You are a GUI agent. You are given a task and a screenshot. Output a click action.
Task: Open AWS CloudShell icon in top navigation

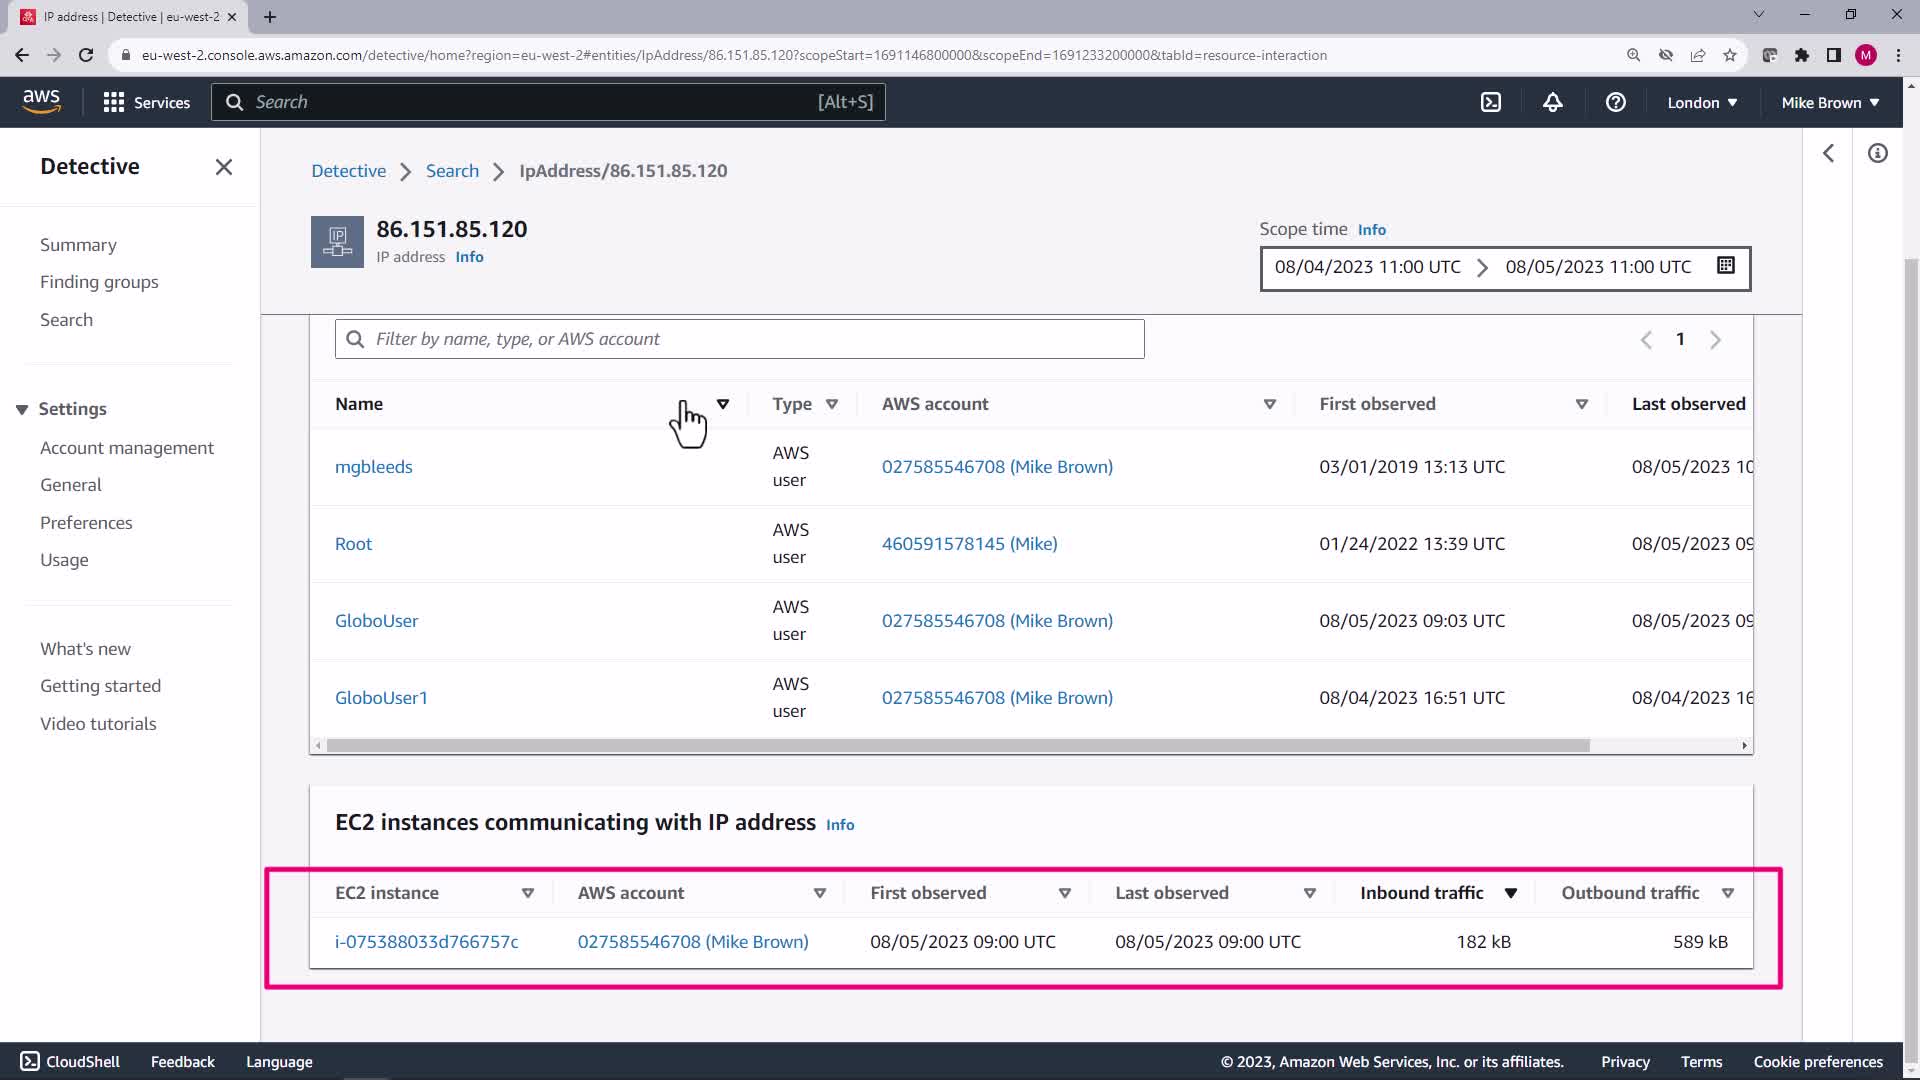(1490, 102)
